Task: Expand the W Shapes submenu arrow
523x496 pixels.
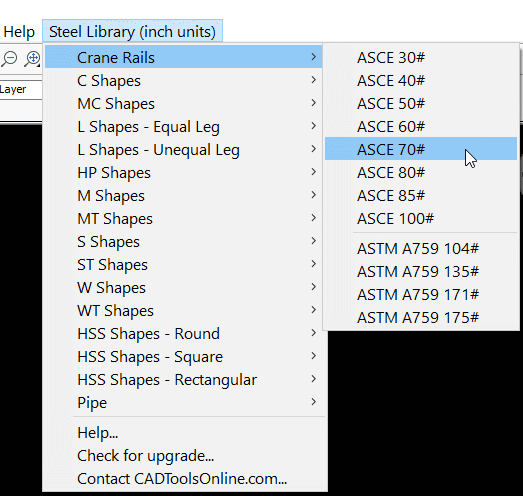Action: [x=313, y=287]
